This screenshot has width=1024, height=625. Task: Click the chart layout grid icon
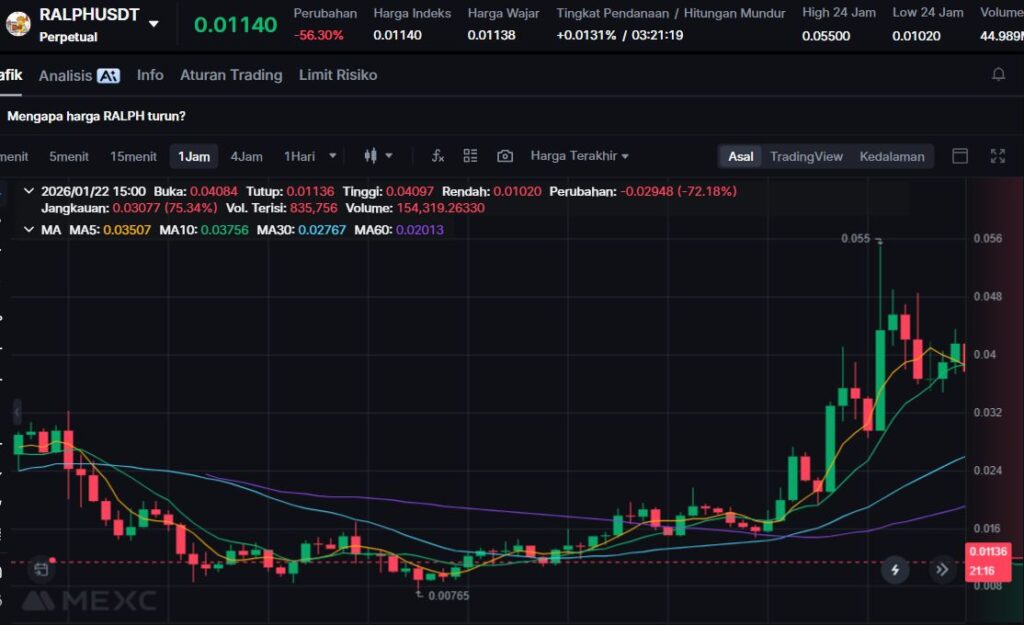click(470, 156)
